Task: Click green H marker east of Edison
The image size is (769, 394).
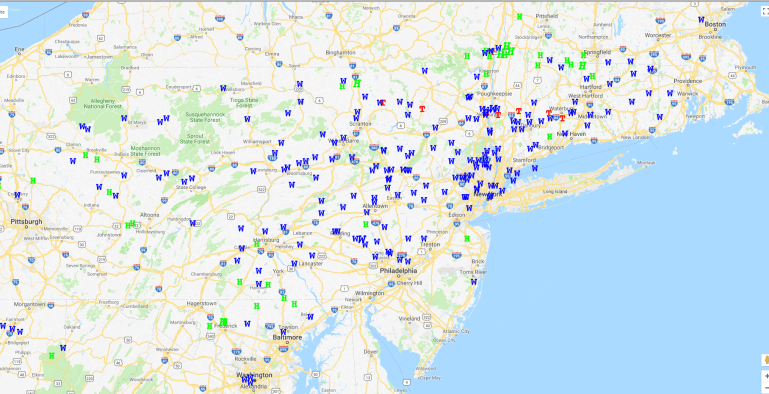Action: click(x=467, y=239)
